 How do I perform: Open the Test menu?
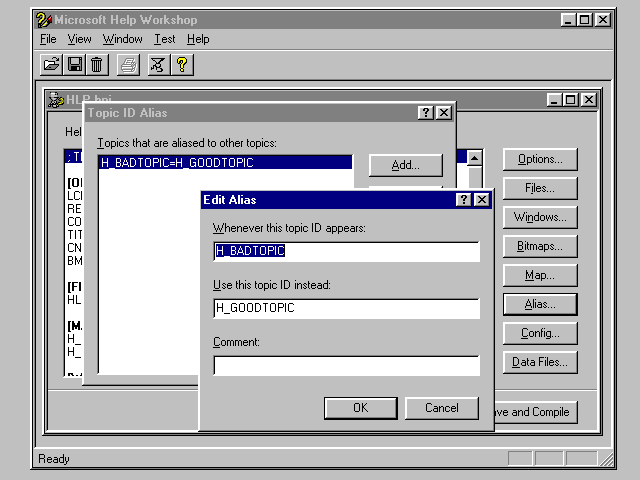point(165,39)
